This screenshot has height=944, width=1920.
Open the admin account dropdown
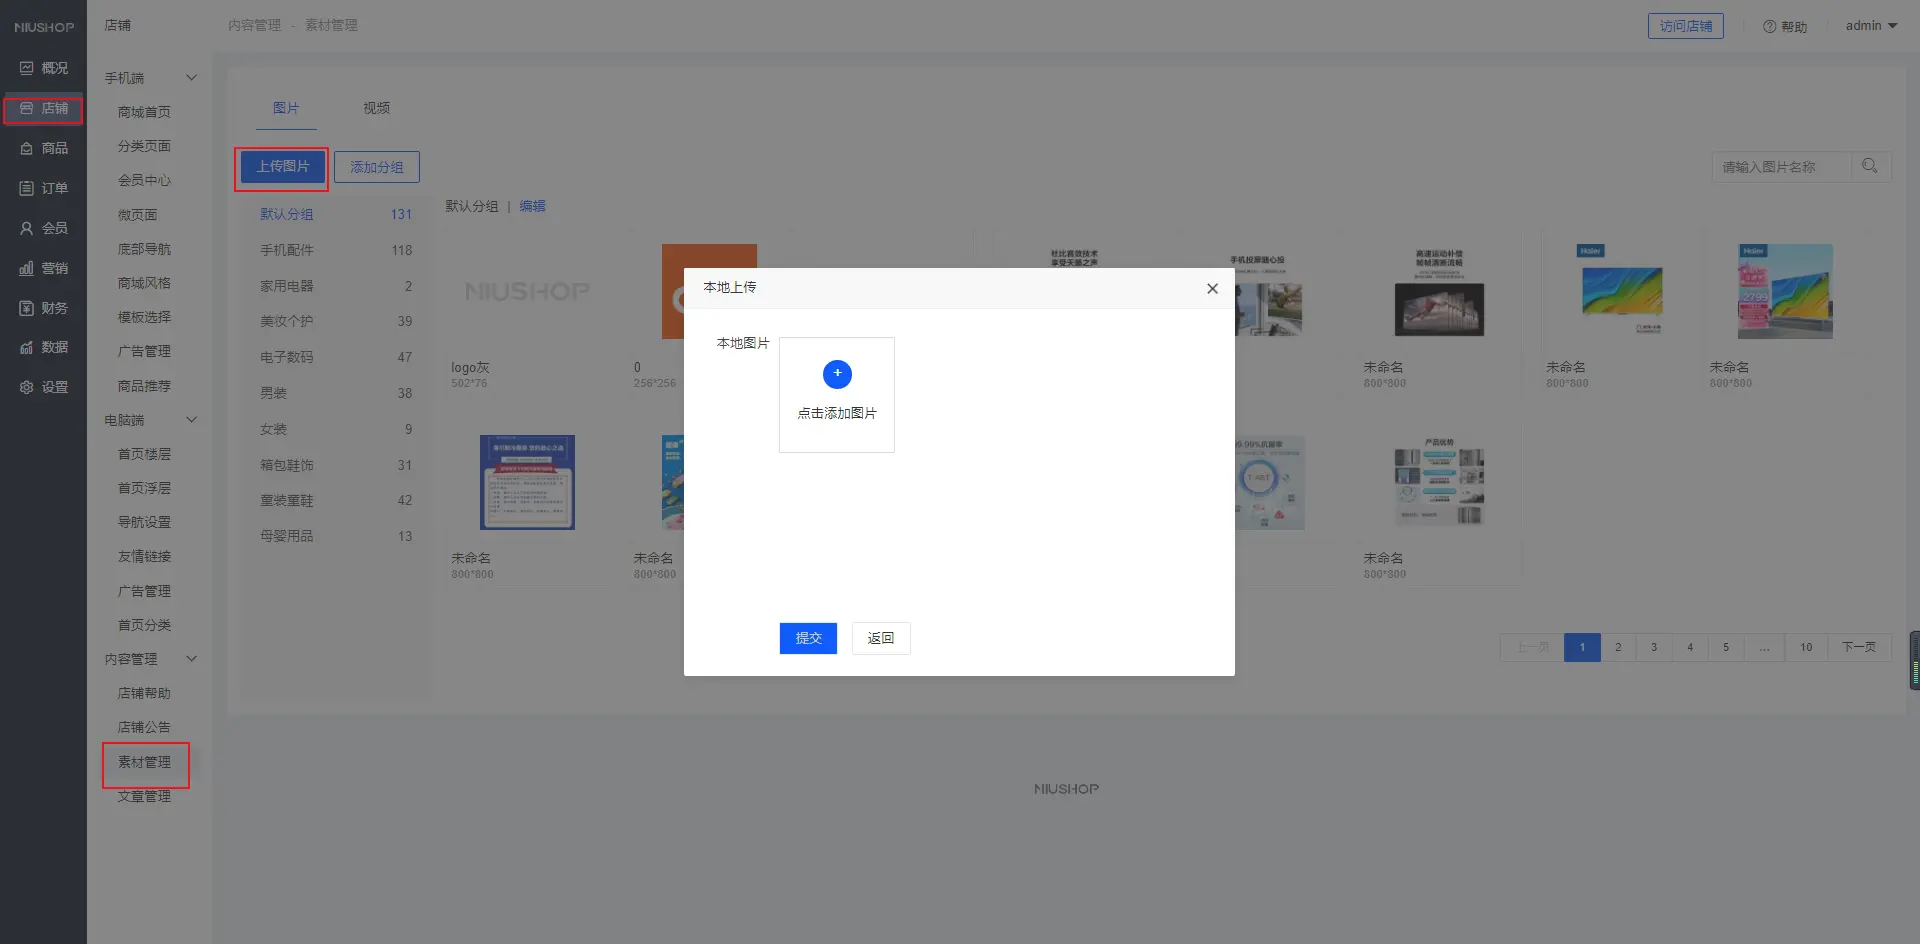[x=1870, y=26]
